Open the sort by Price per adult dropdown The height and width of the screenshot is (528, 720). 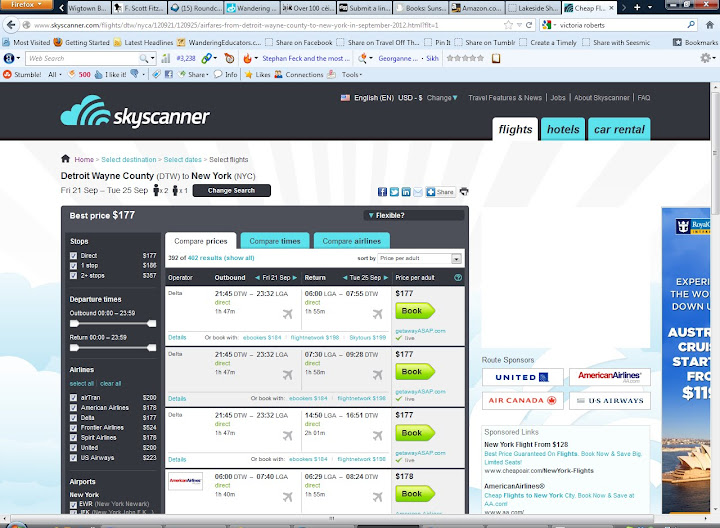tap(419, 258)
